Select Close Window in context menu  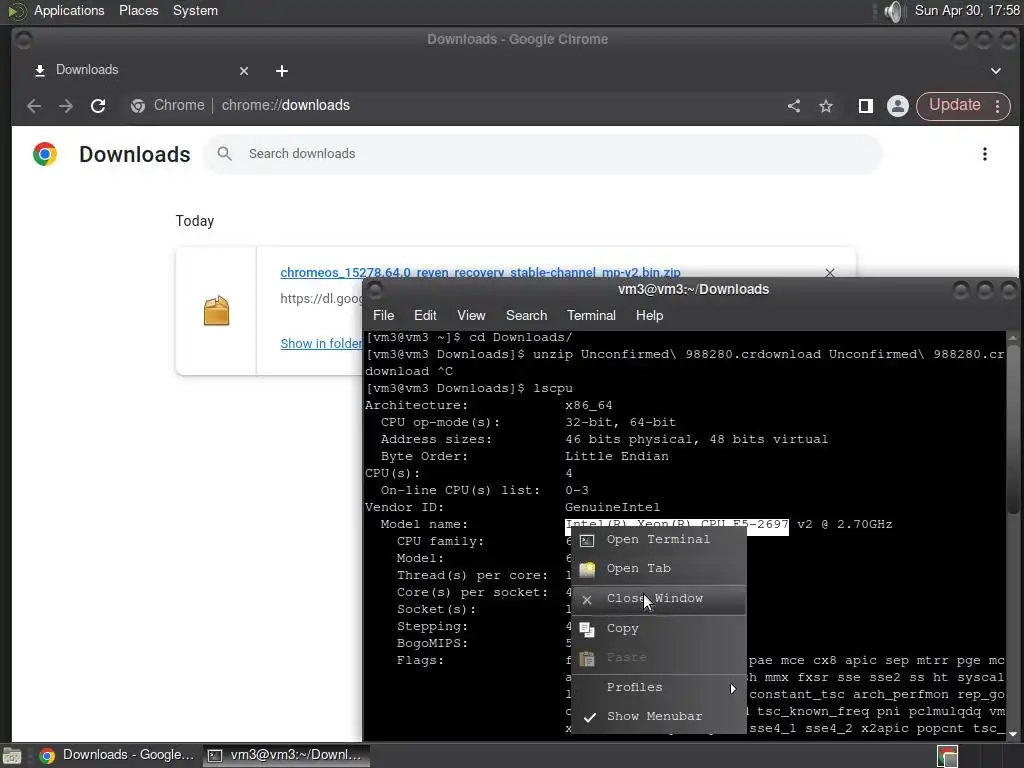[x=659, y=599]
